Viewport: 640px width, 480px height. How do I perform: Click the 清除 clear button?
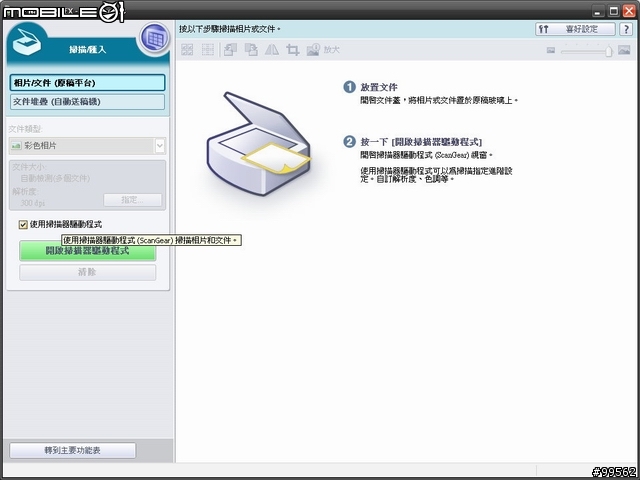click(x=87, y=272)
